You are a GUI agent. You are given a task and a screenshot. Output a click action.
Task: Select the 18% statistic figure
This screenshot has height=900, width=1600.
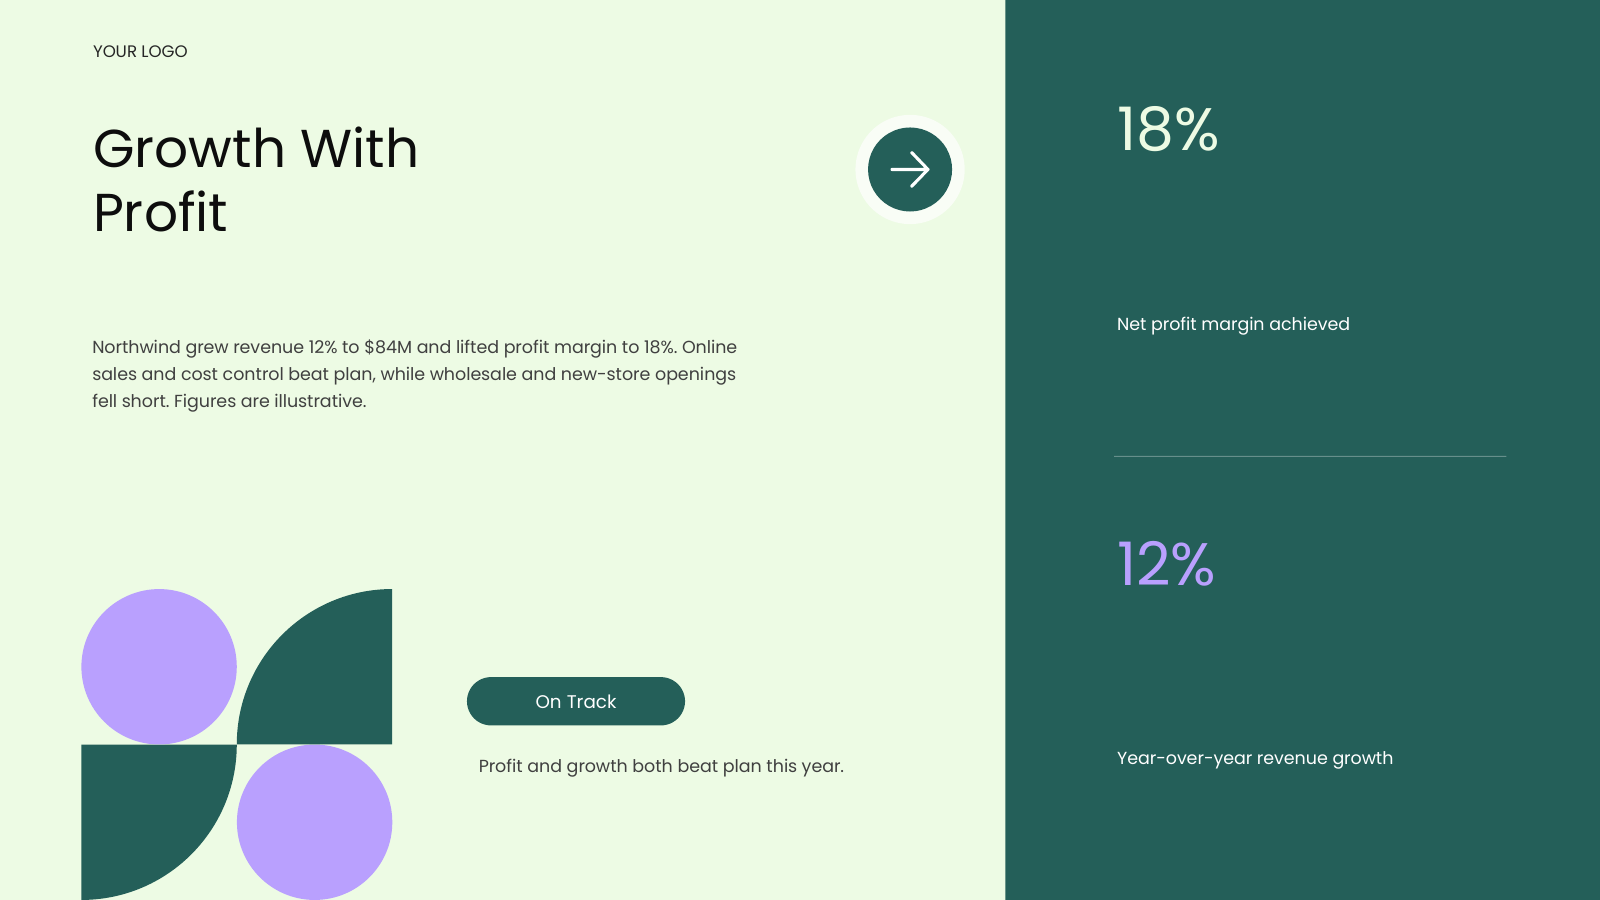point(1167,130)
